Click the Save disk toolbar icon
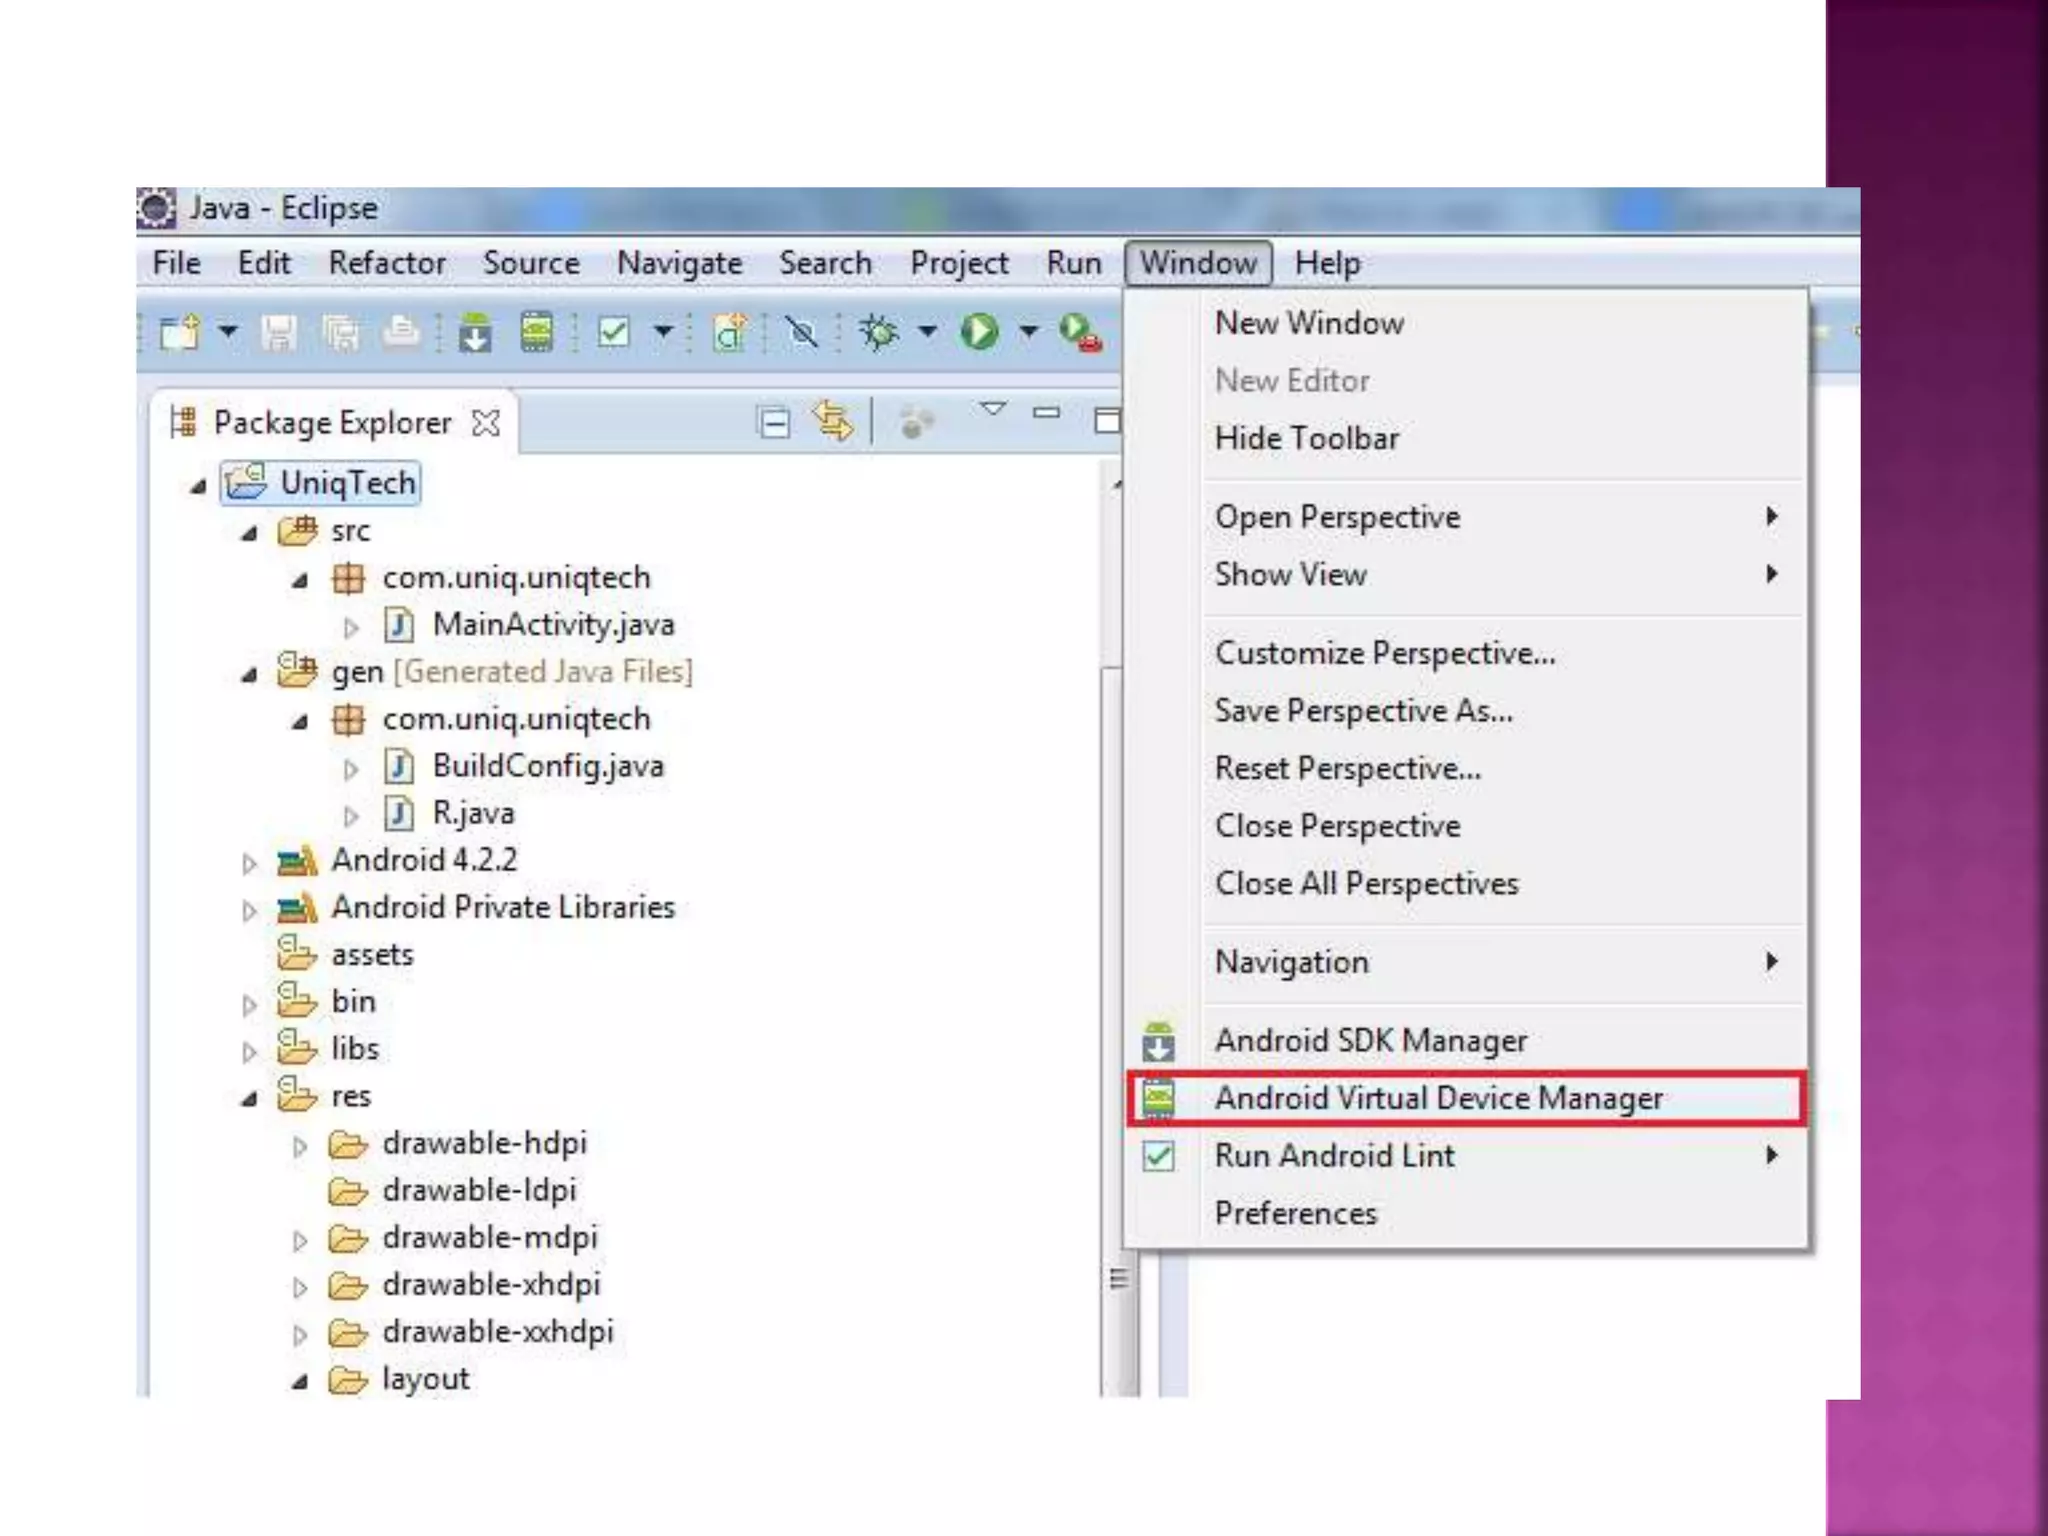This screenshot has width=2048, height=1536. tap(279, 333)
